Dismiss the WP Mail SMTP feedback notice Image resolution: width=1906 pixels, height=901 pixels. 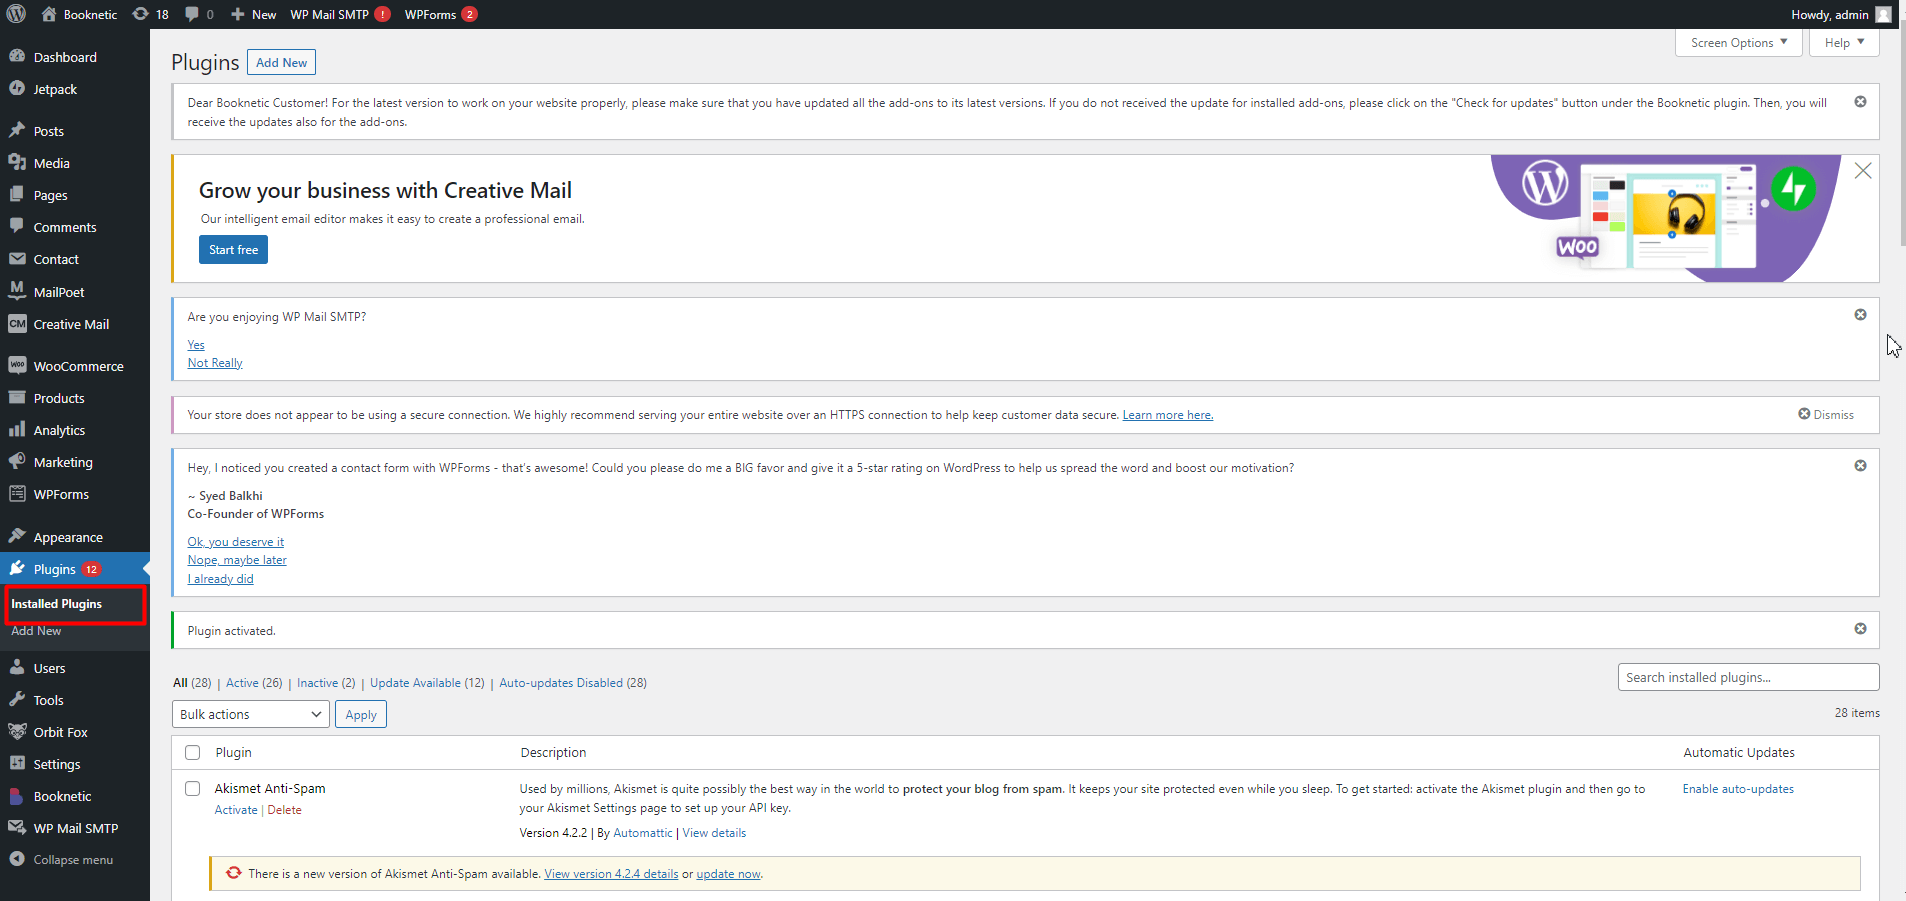[1860, 315]
